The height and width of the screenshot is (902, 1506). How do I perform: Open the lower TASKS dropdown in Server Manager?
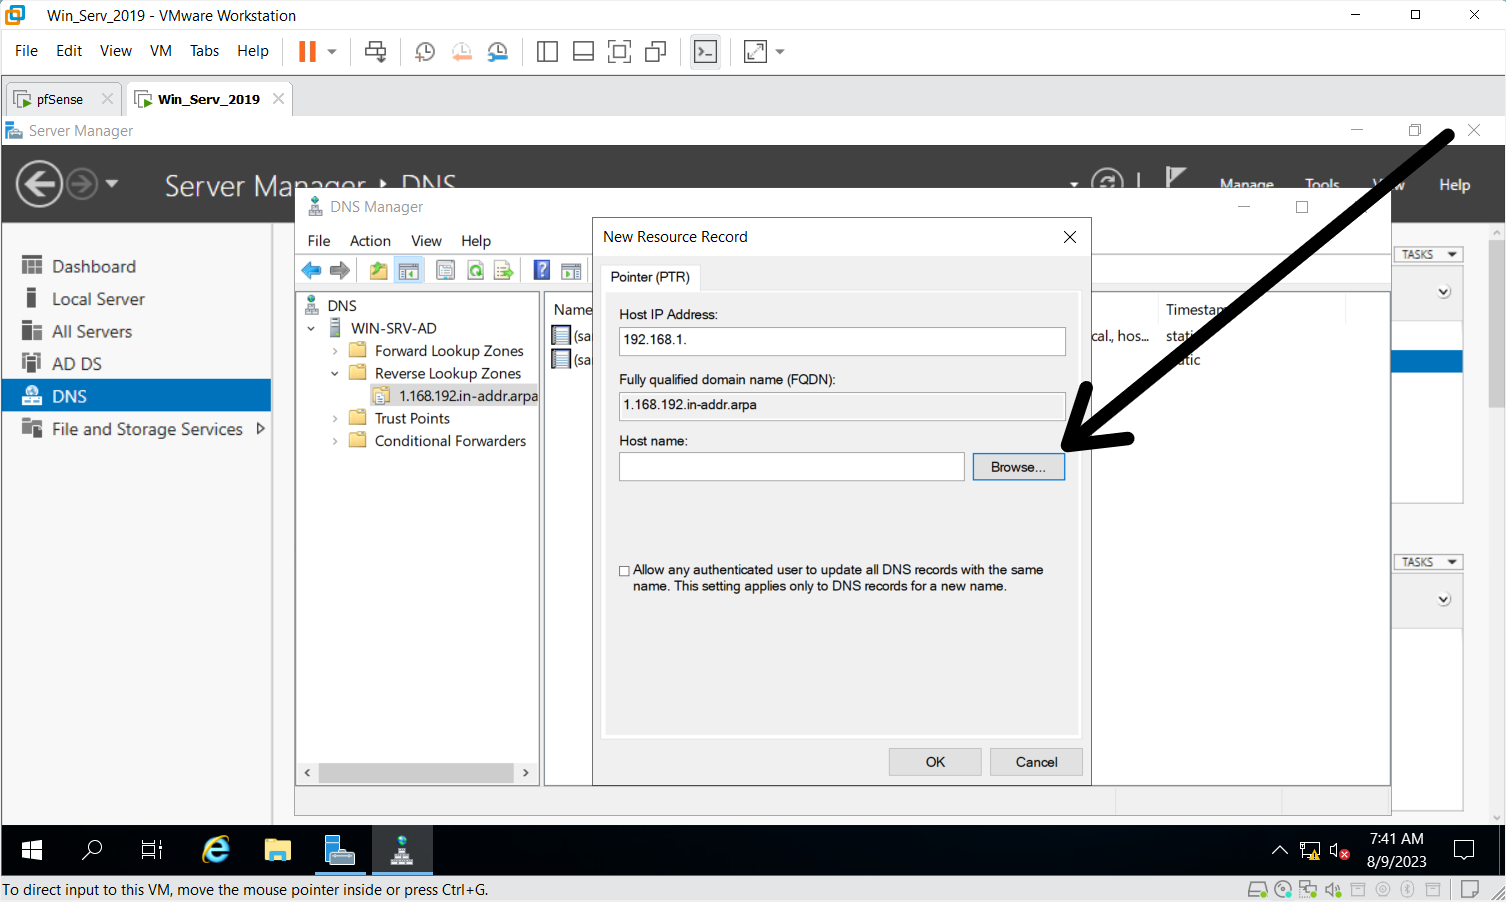pyautogui.click(x=1428, y=562)
